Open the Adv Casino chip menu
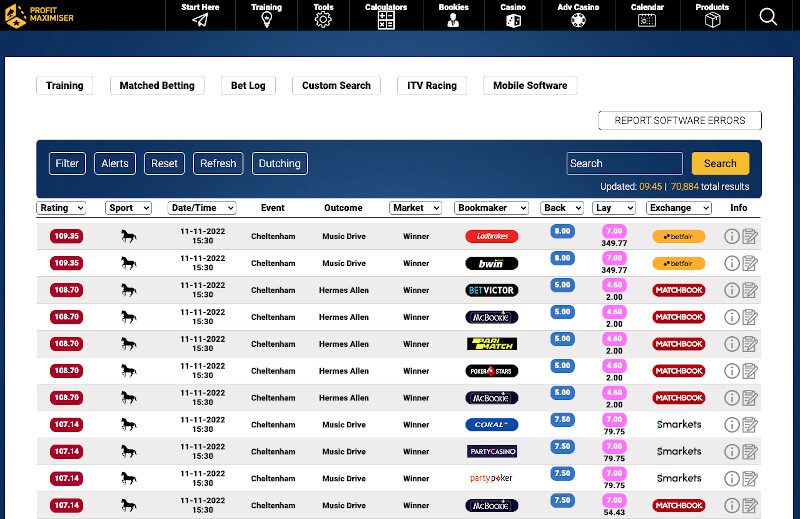Viewport: 800px width, 519px height. tap(578, 15)
